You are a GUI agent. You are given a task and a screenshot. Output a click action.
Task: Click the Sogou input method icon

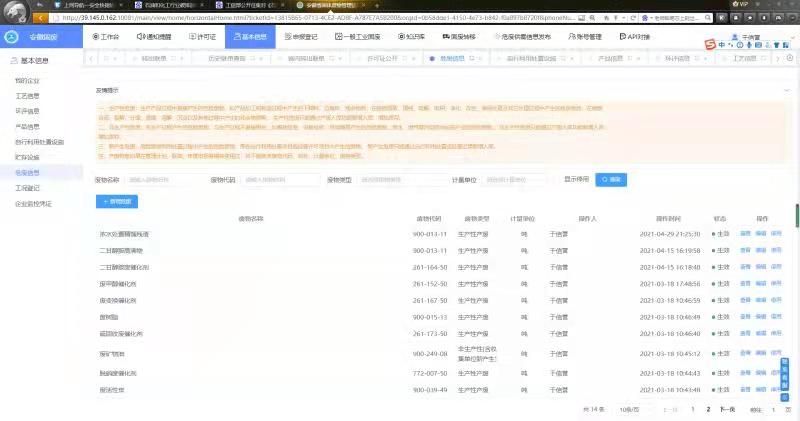click(709, 45)
